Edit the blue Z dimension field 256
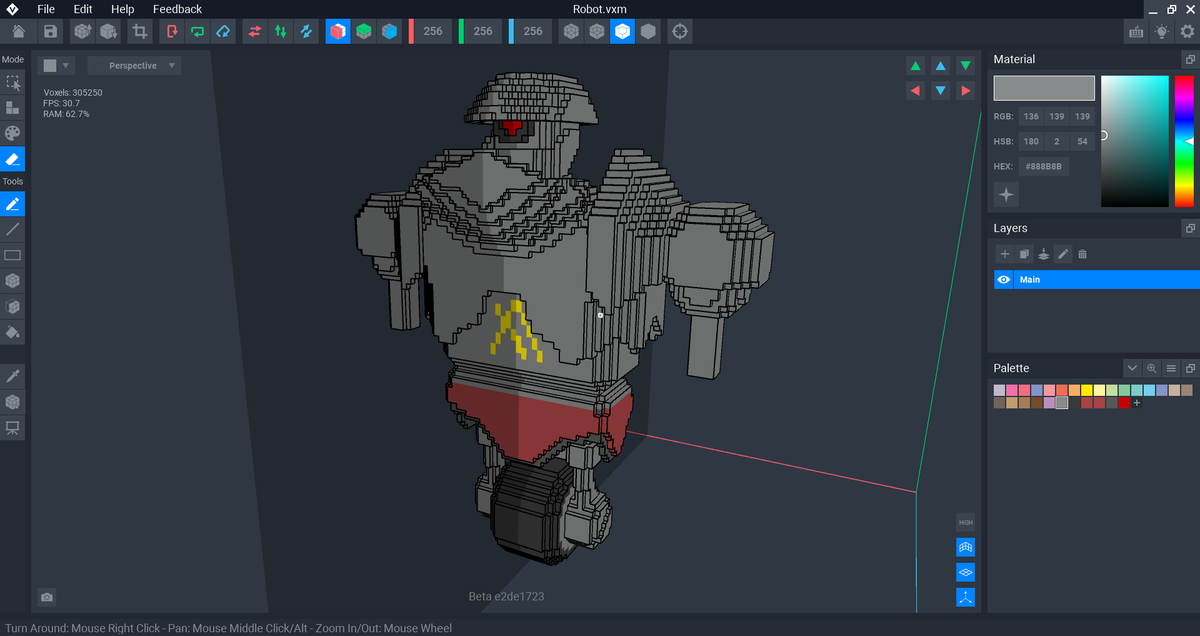The image size is (1200, 636). [533, 31]
